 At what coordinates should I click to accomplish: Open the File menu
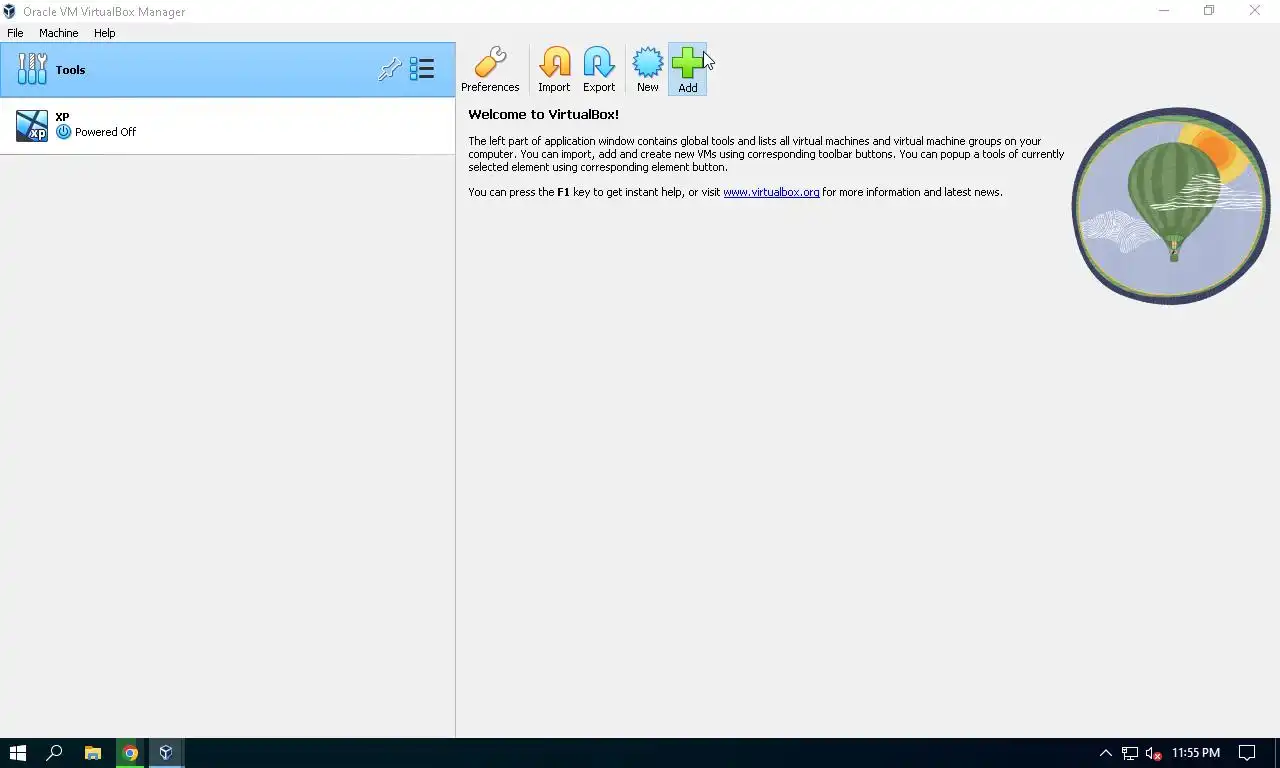(15, 33)
